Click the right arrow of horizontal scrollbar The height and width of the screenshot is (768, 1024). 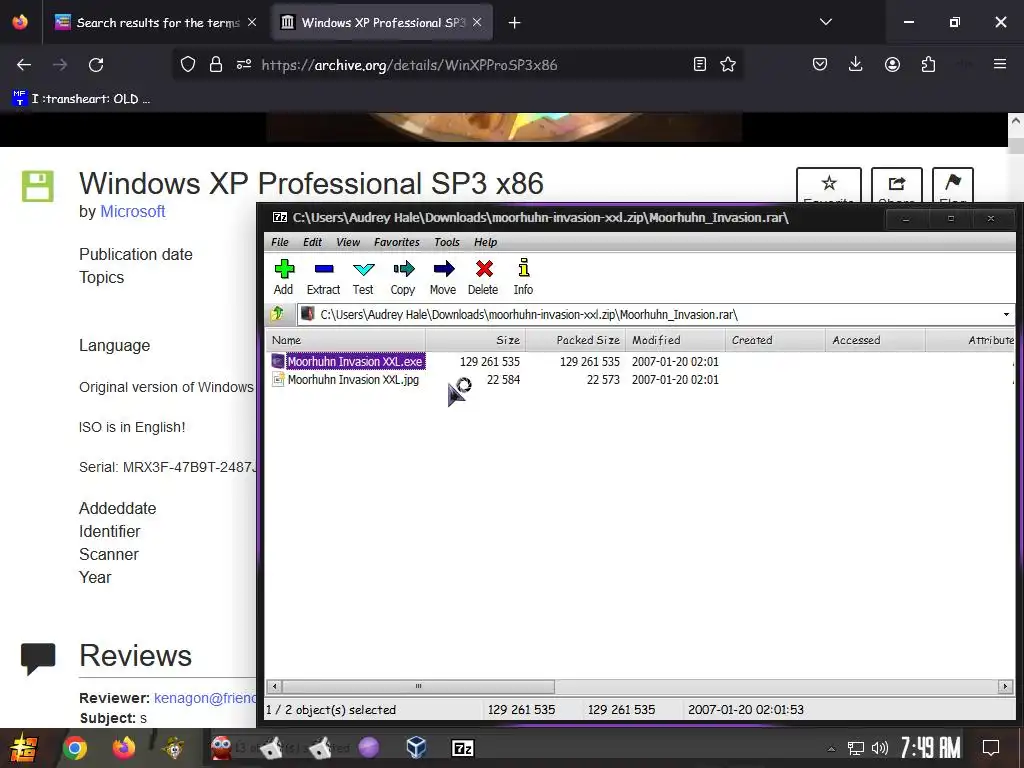click(1006, 686)
